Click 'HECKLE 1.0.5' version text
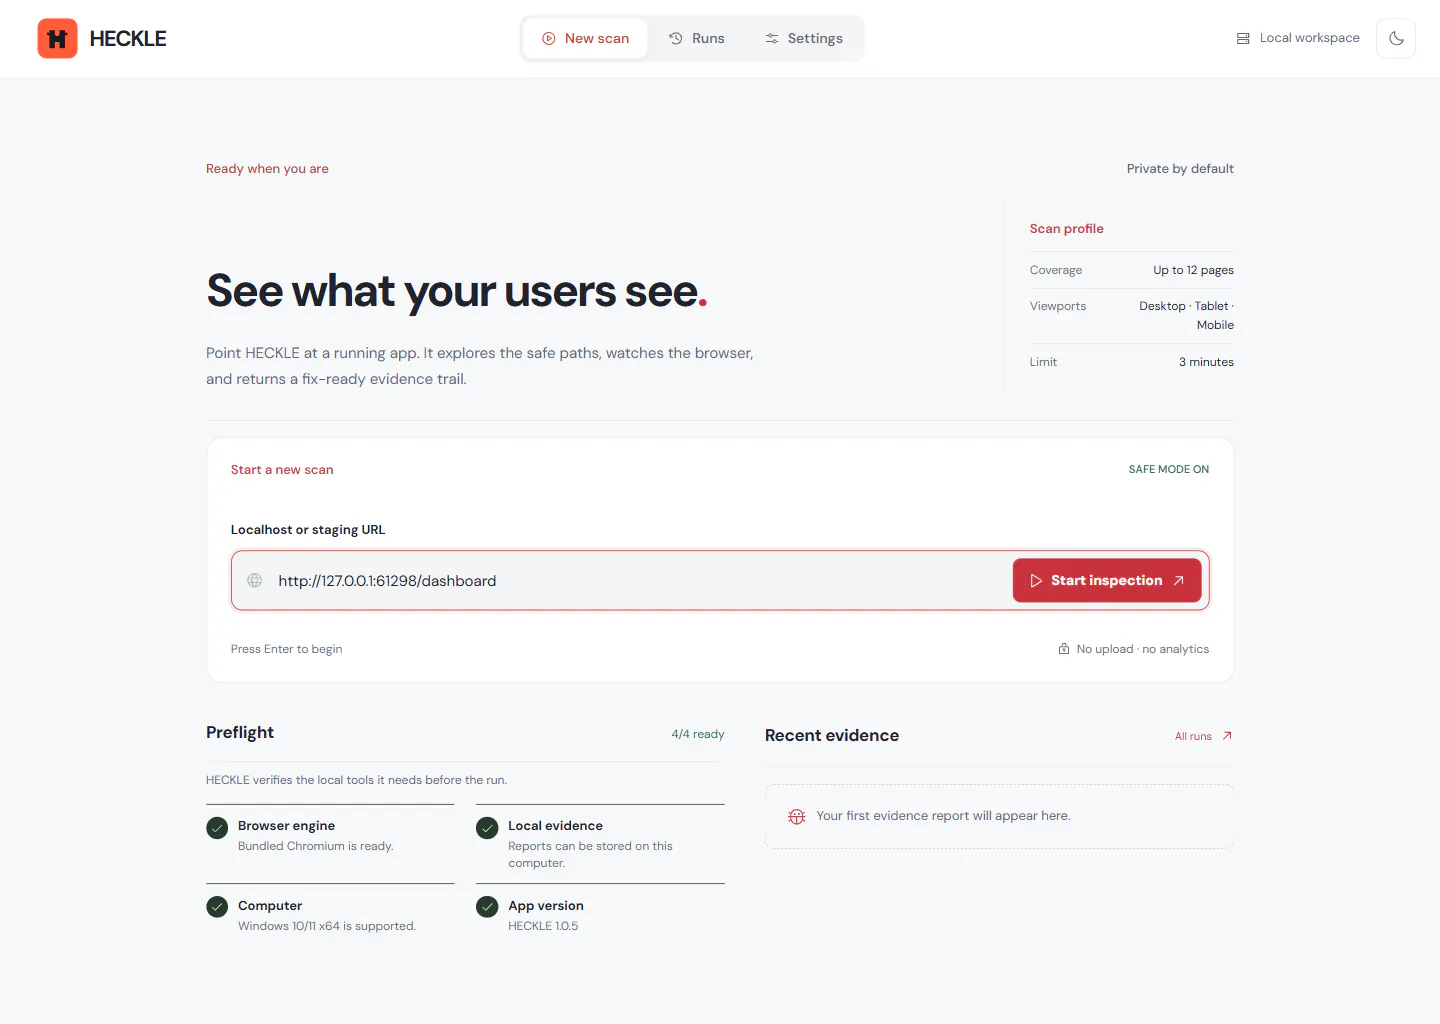The image size is (1440, 1024). 543,926
